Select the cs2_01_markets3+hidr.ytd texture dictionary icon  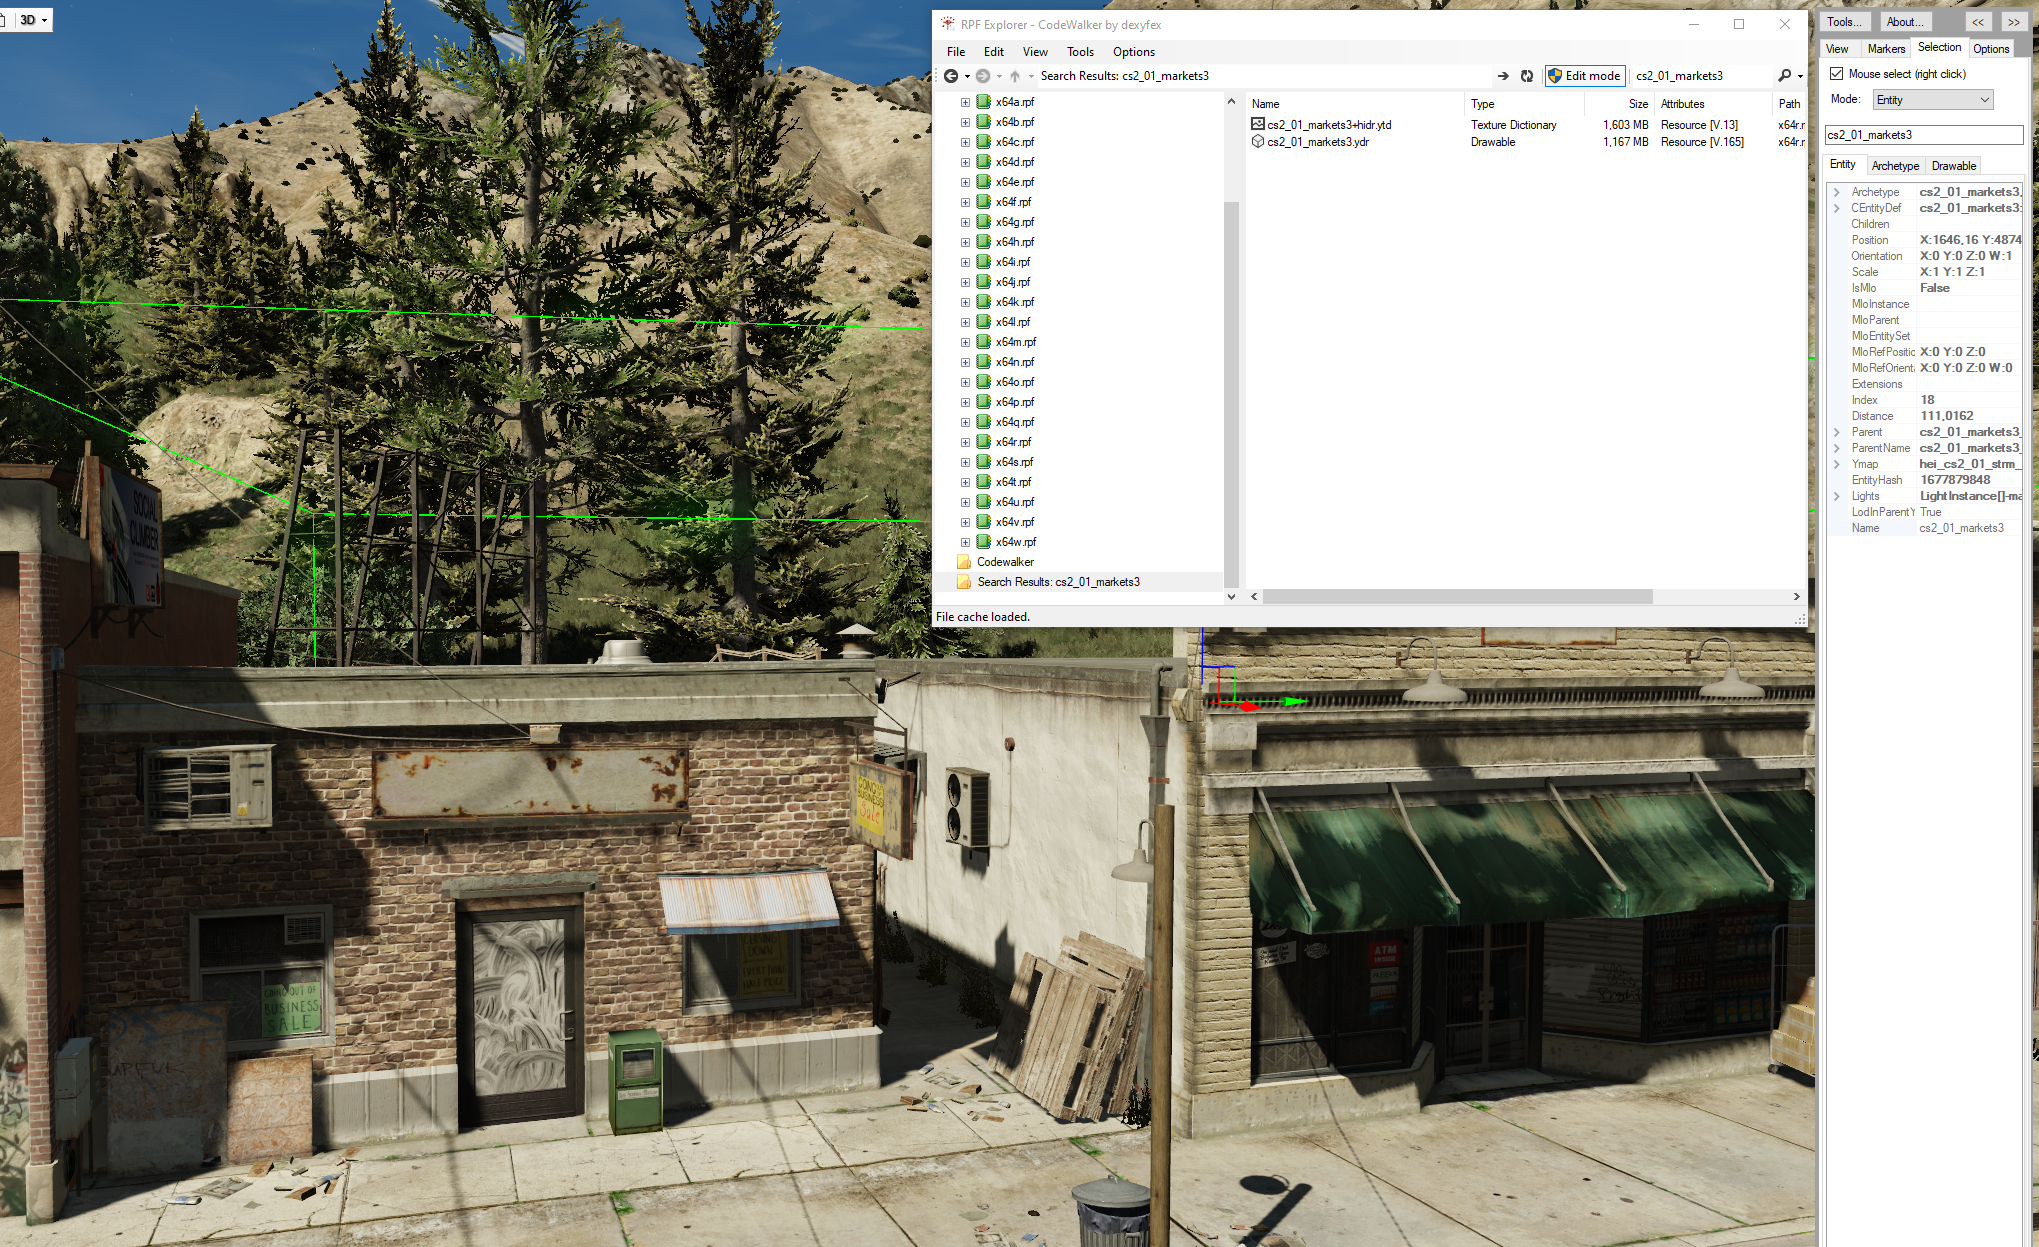pyautogui.click(x=1258, y=124)
